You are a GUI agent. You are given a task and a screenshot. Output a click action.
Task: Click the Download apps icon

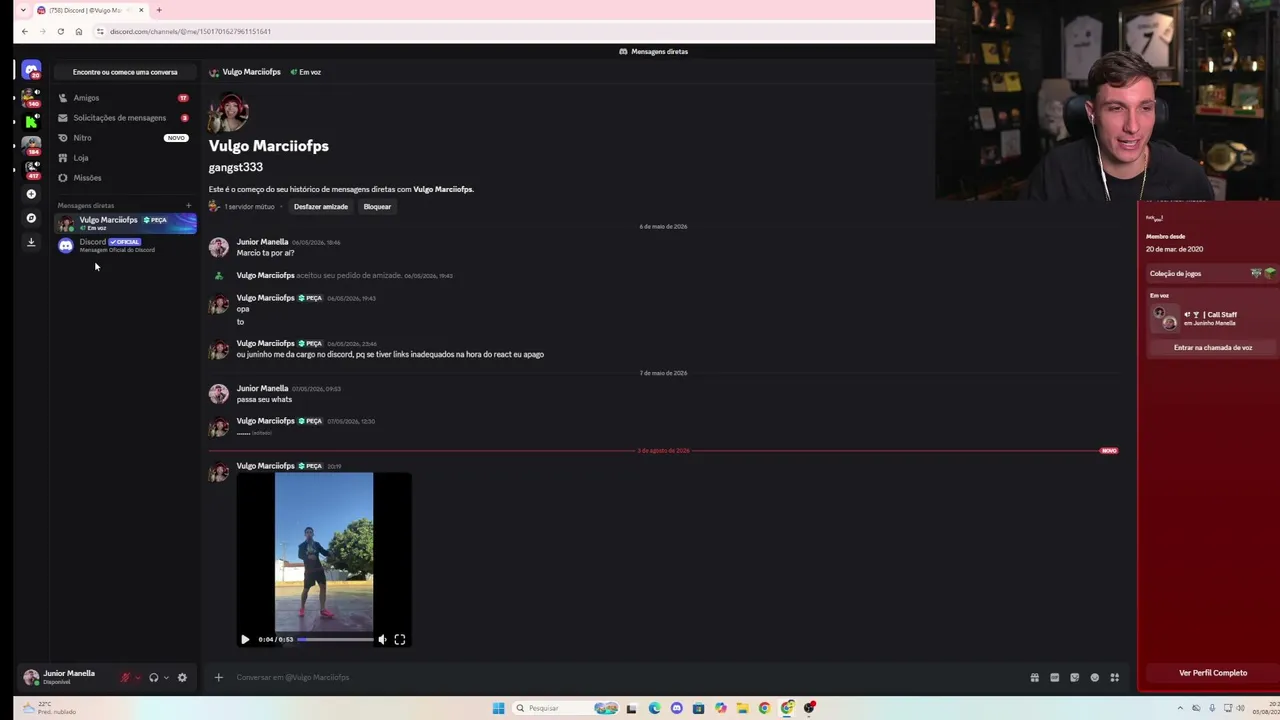click(31, 242)
